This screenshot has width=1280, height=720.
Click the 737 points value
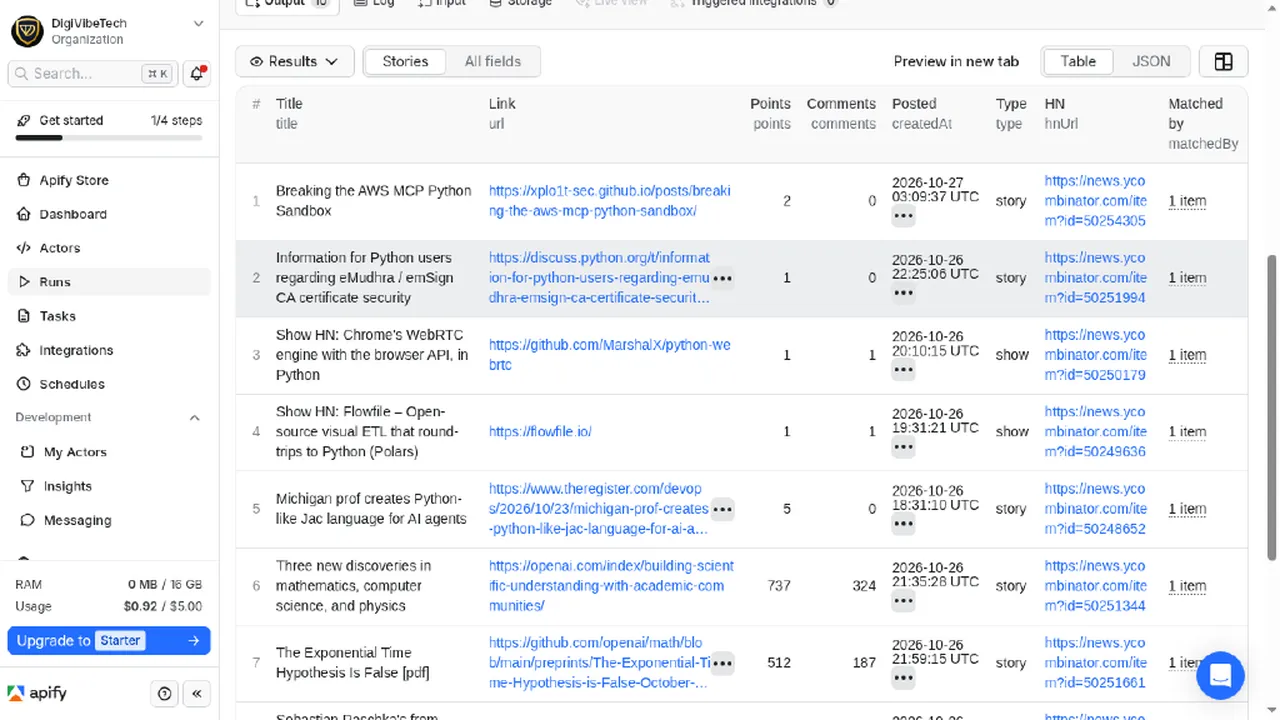click(779, 586)
